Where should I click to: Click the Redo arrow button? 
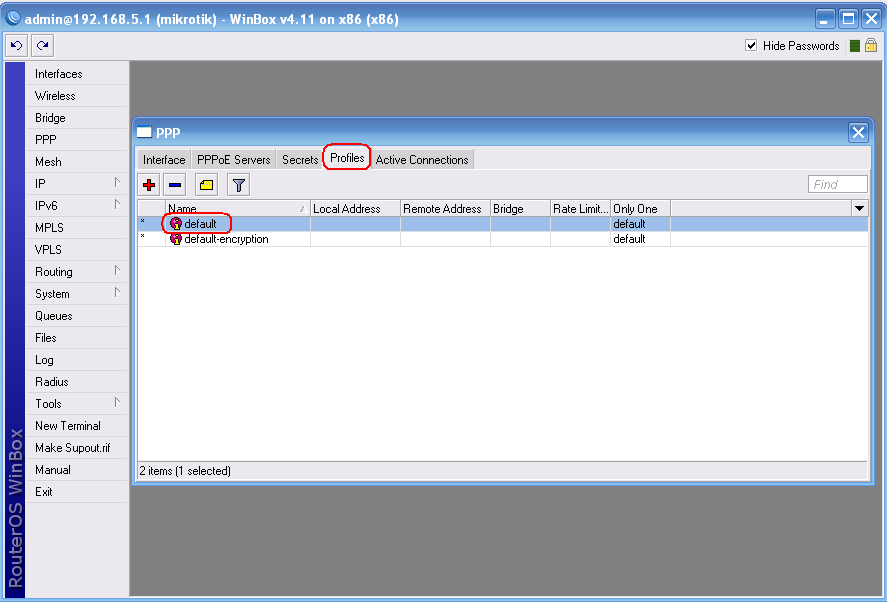click(x=42, y=45)
